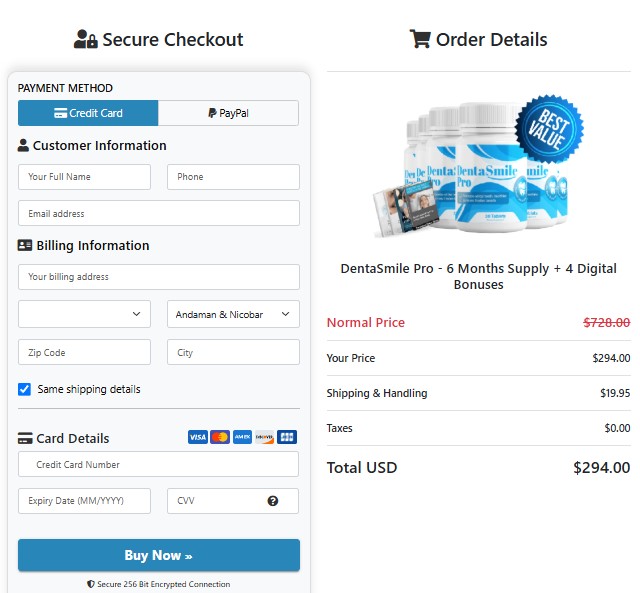Click the Best Value badge
This screenshot has width=640, height=593.
[x=549, y=129]
